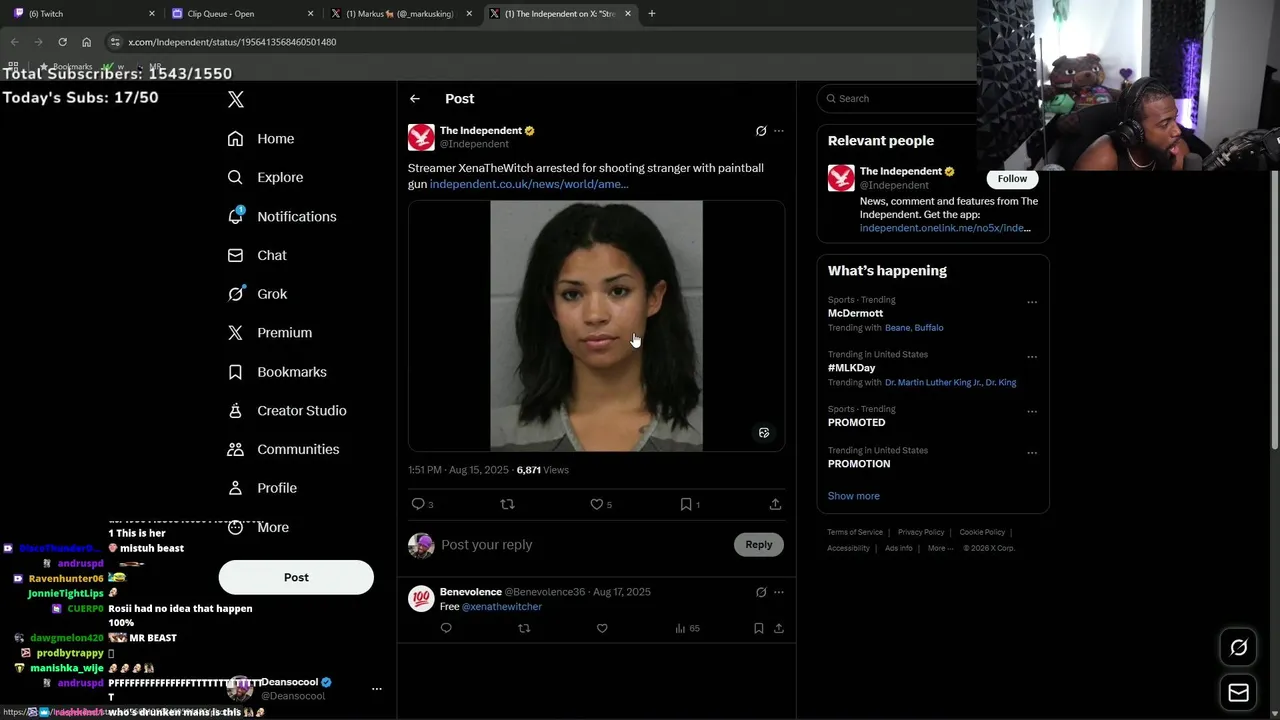Open the floating Grok button

tap(1238, 648)
